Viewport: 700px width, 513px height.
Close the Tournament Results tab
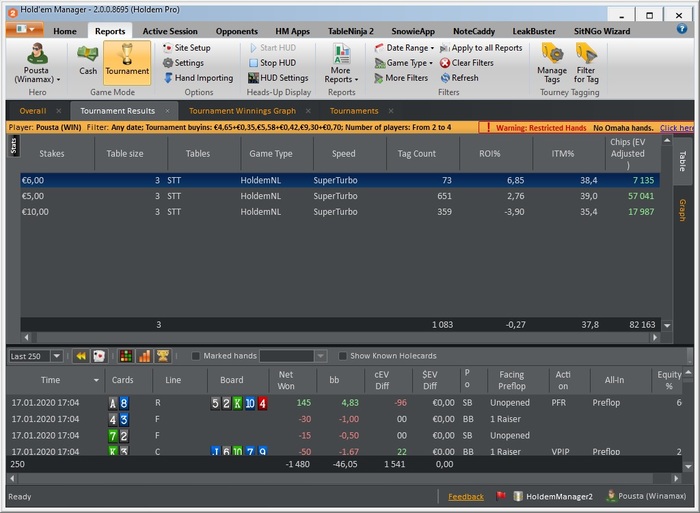167,111
